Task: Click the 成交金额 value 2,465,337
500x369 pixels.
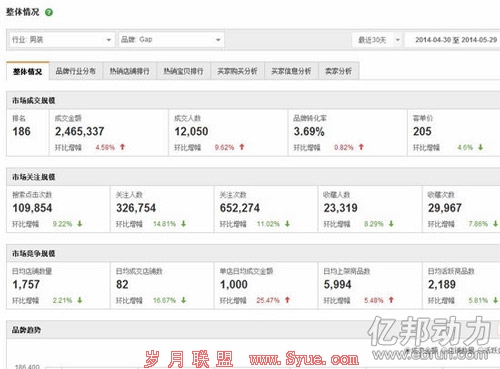Action: tap(80, 131)
